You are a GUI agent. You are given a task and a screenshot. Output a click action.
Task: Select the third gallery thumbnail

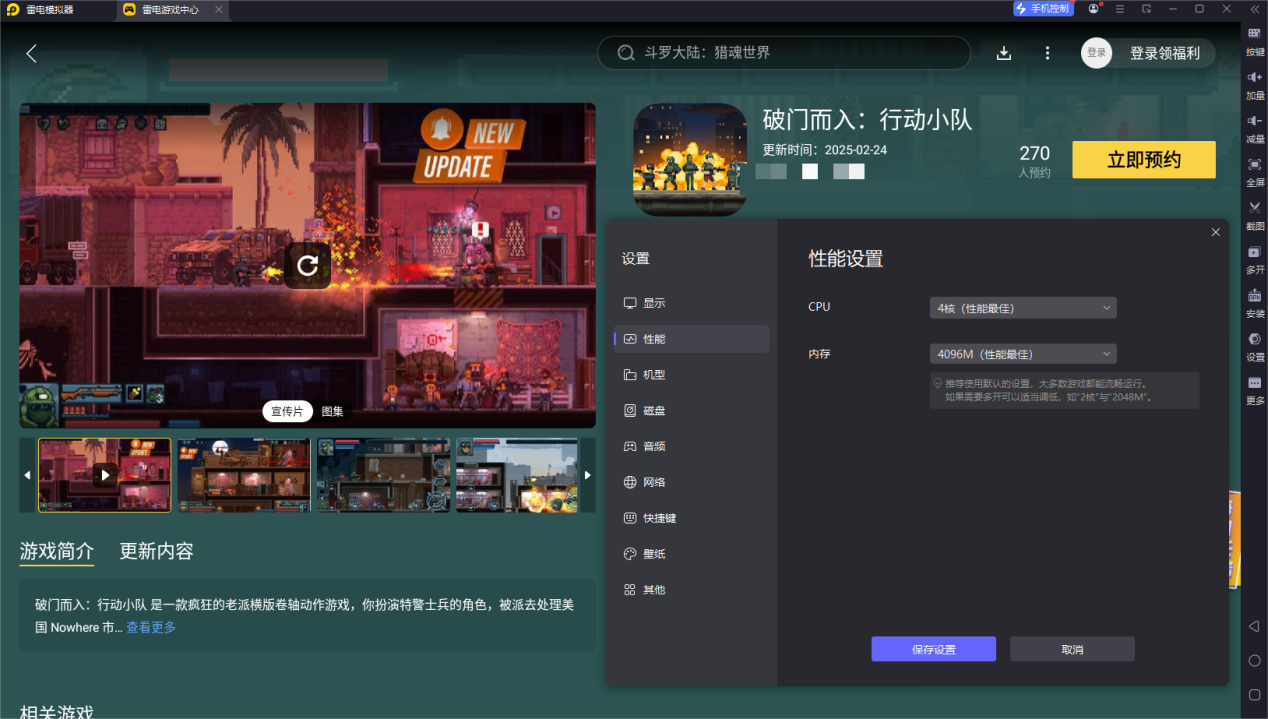(383, 475)
